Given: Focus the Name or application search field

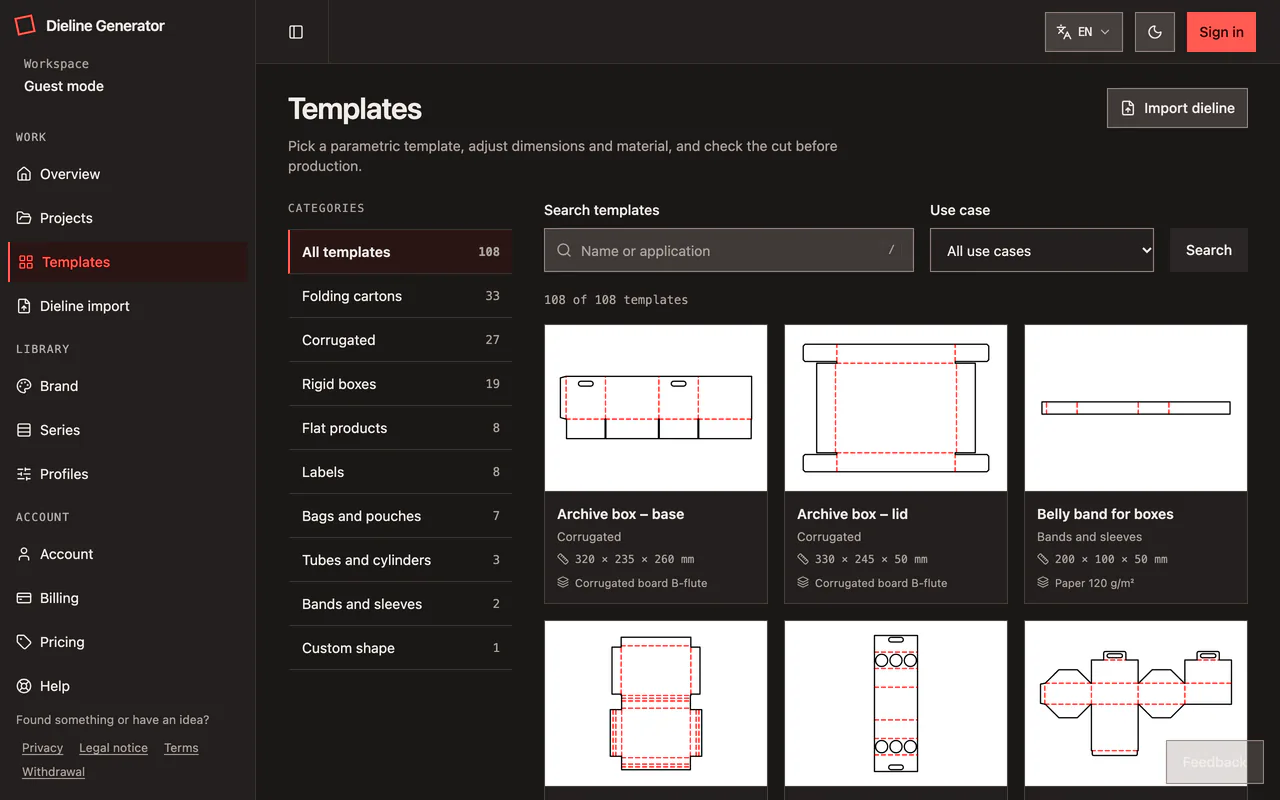Looking at the screenshot, I should click(729, 250).
